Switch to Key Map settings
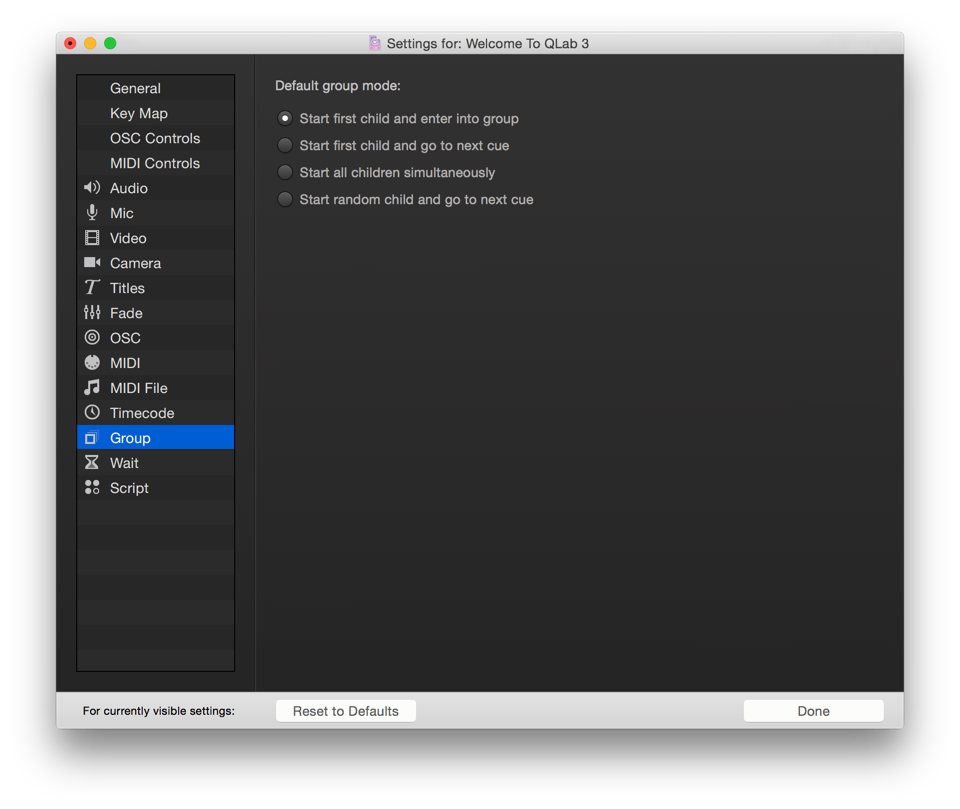960x809 pixels. 139,113
